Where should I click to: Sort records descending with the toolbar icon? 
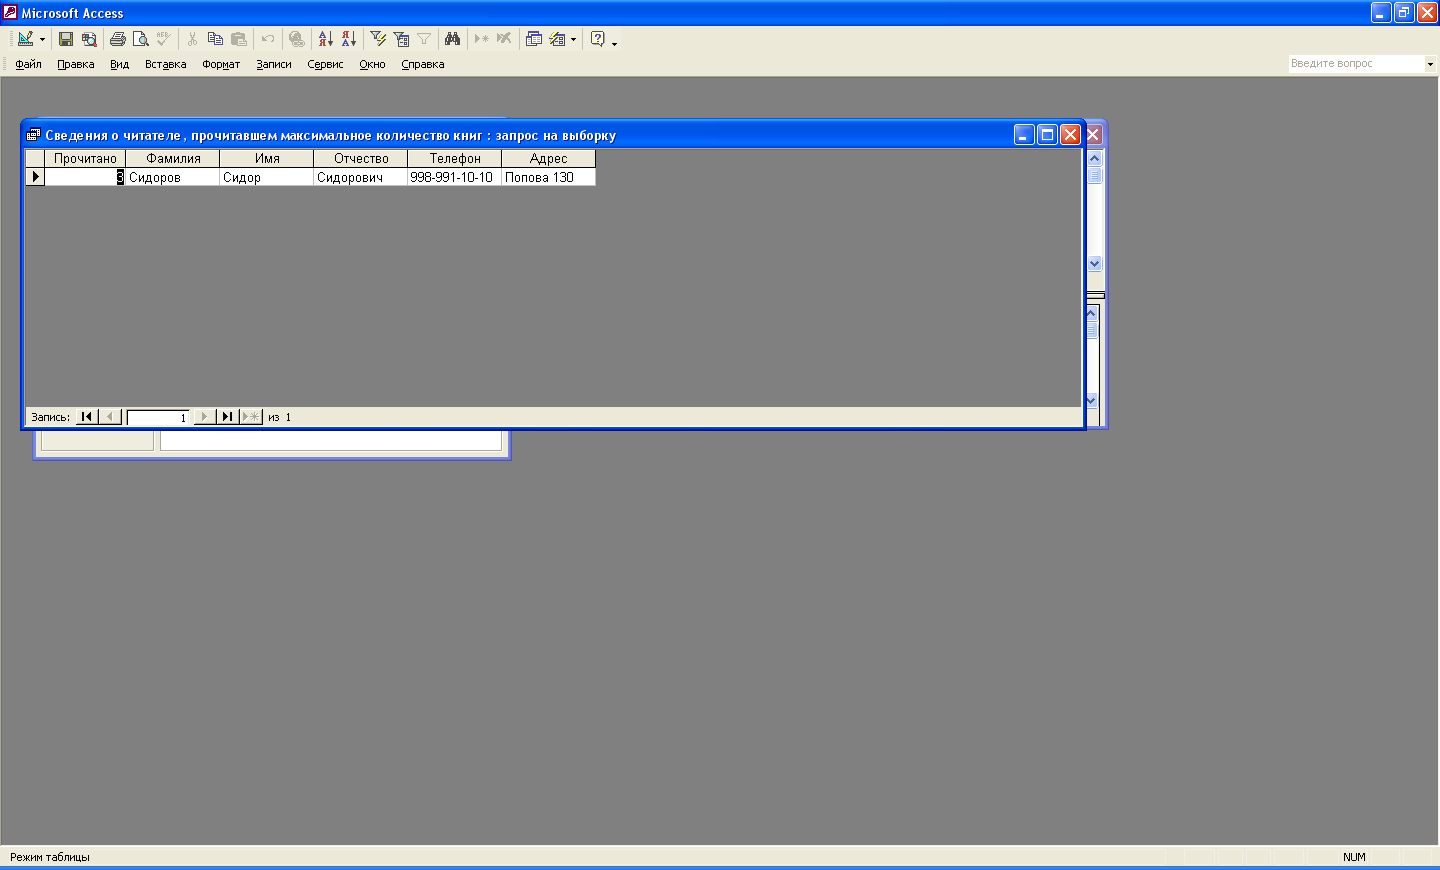[x=348, y=39]
